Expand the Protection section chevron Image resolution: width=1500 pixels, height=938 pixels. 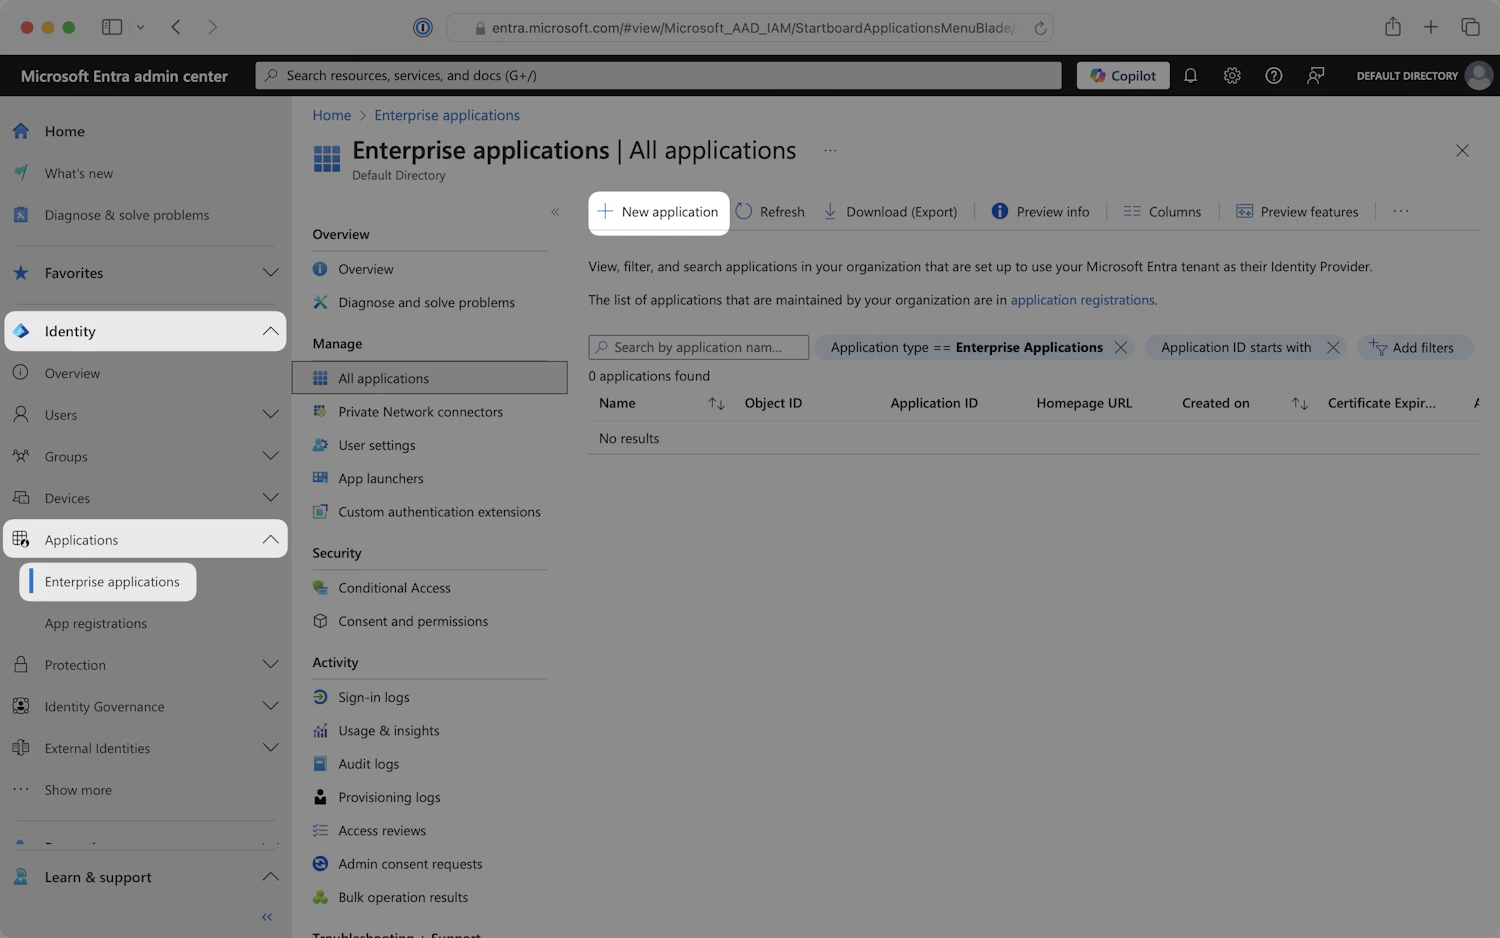pyautogui.click(x=270, y=665)
